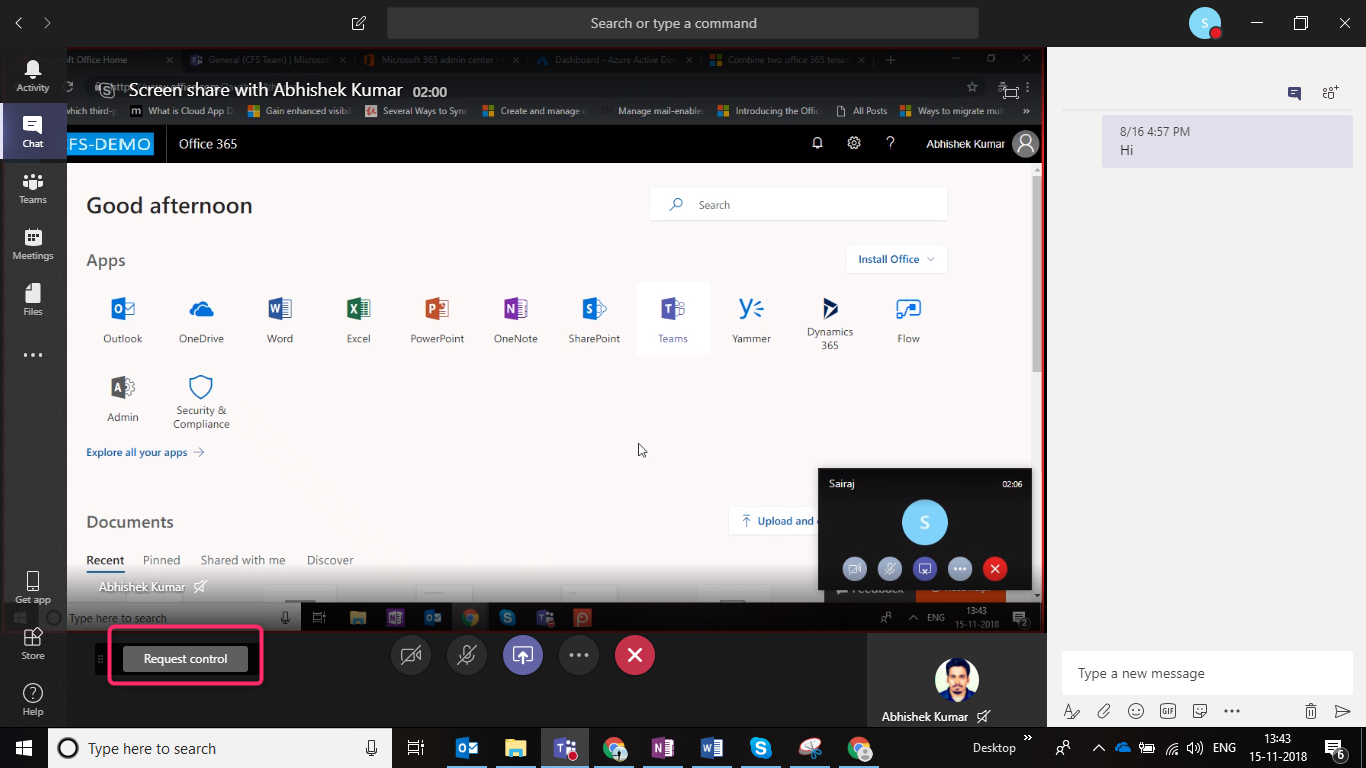Screen dimensions: 1366x768
Task: Click help question mark in Office header
Action: [x=890, y=143]
